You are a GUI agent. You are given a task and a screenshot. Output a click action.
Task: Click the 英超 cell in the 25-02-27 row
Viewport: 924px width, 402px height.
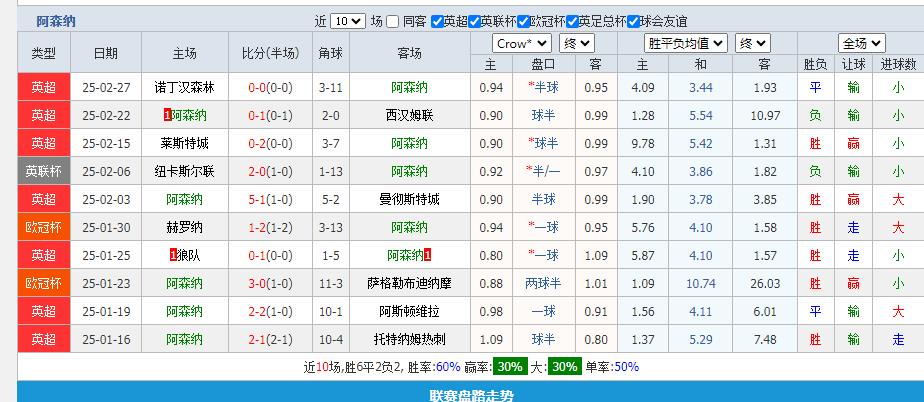(44, 88)
